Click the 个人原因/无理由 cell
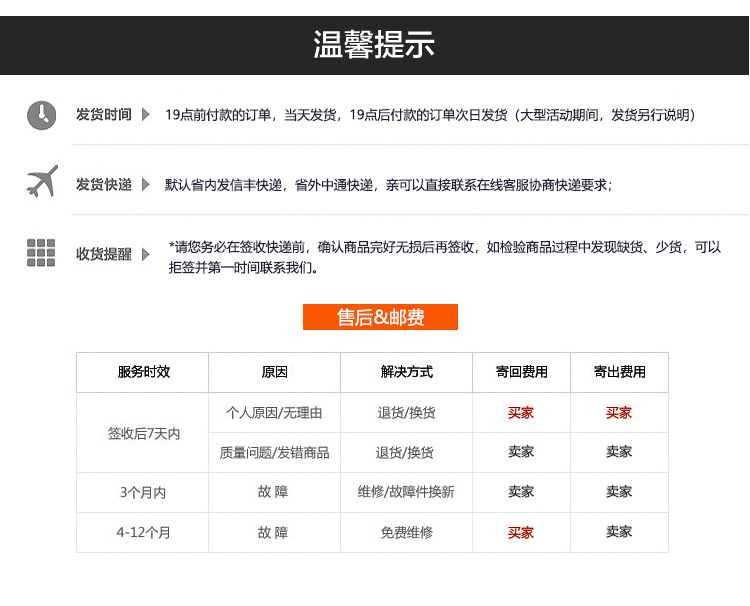The width and height of the screenshot is (750, 606). 274,413
